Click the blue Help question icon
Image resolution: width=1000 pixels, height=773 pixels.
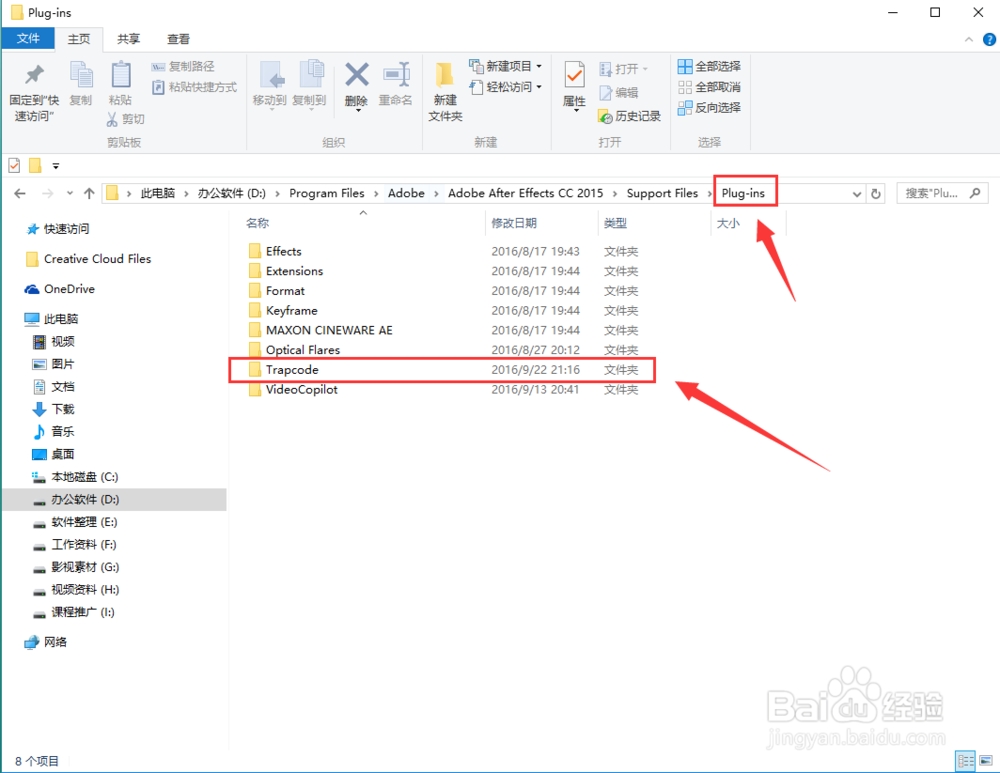point(989,40)
